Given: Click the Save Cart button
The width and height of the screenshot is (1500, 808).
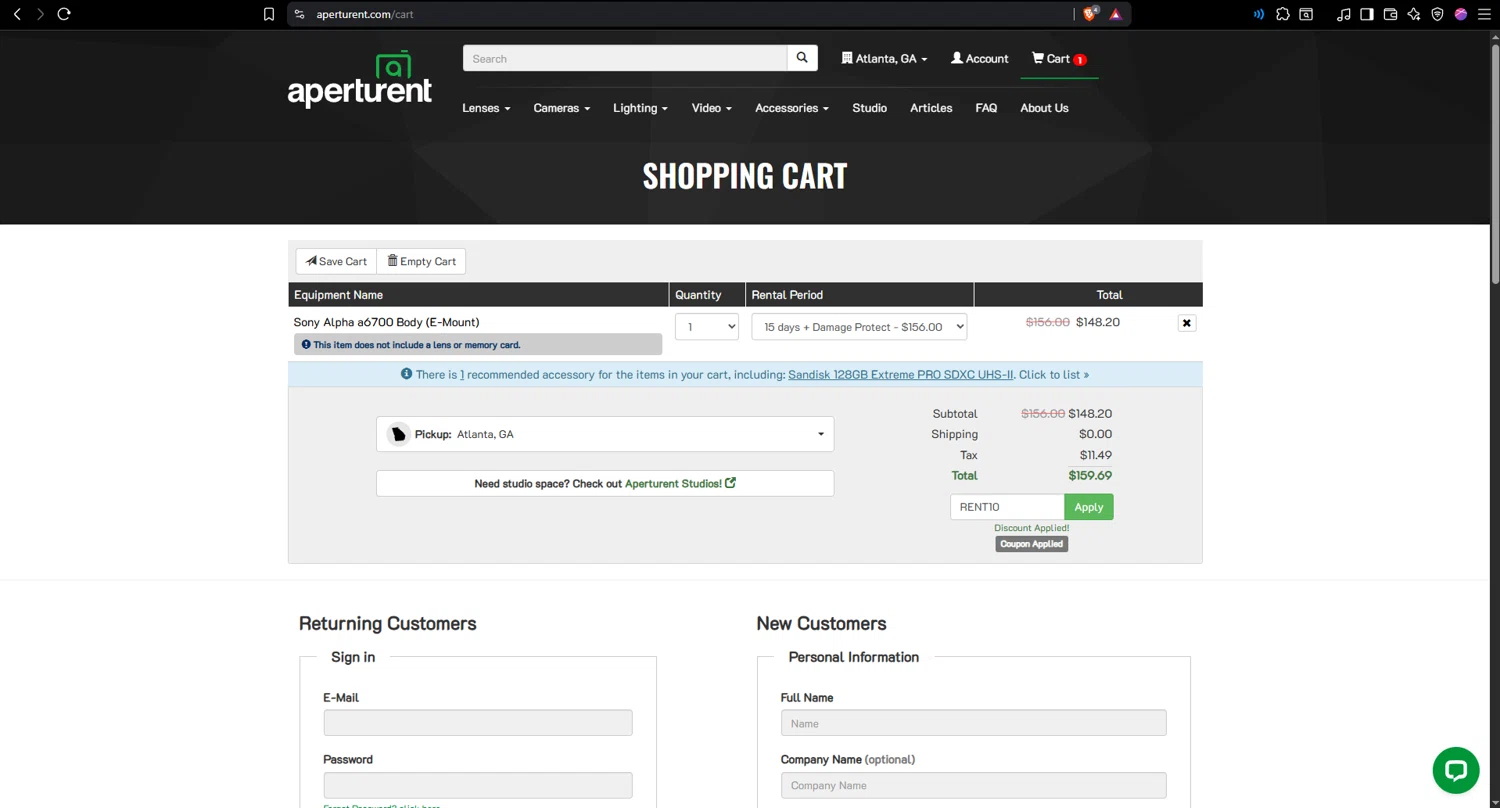Looking at the screenshot, I should point(336,261).
